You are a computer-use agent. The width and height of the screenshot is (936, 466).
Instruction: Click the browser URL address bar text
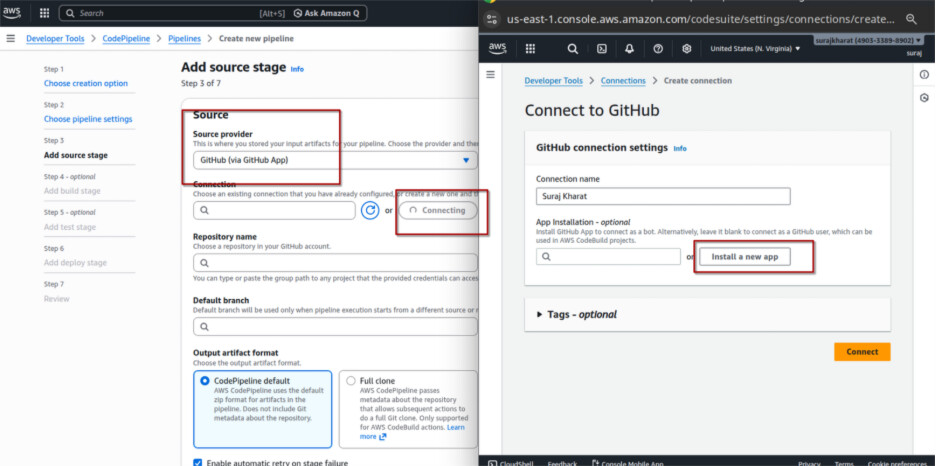(699, 18)
